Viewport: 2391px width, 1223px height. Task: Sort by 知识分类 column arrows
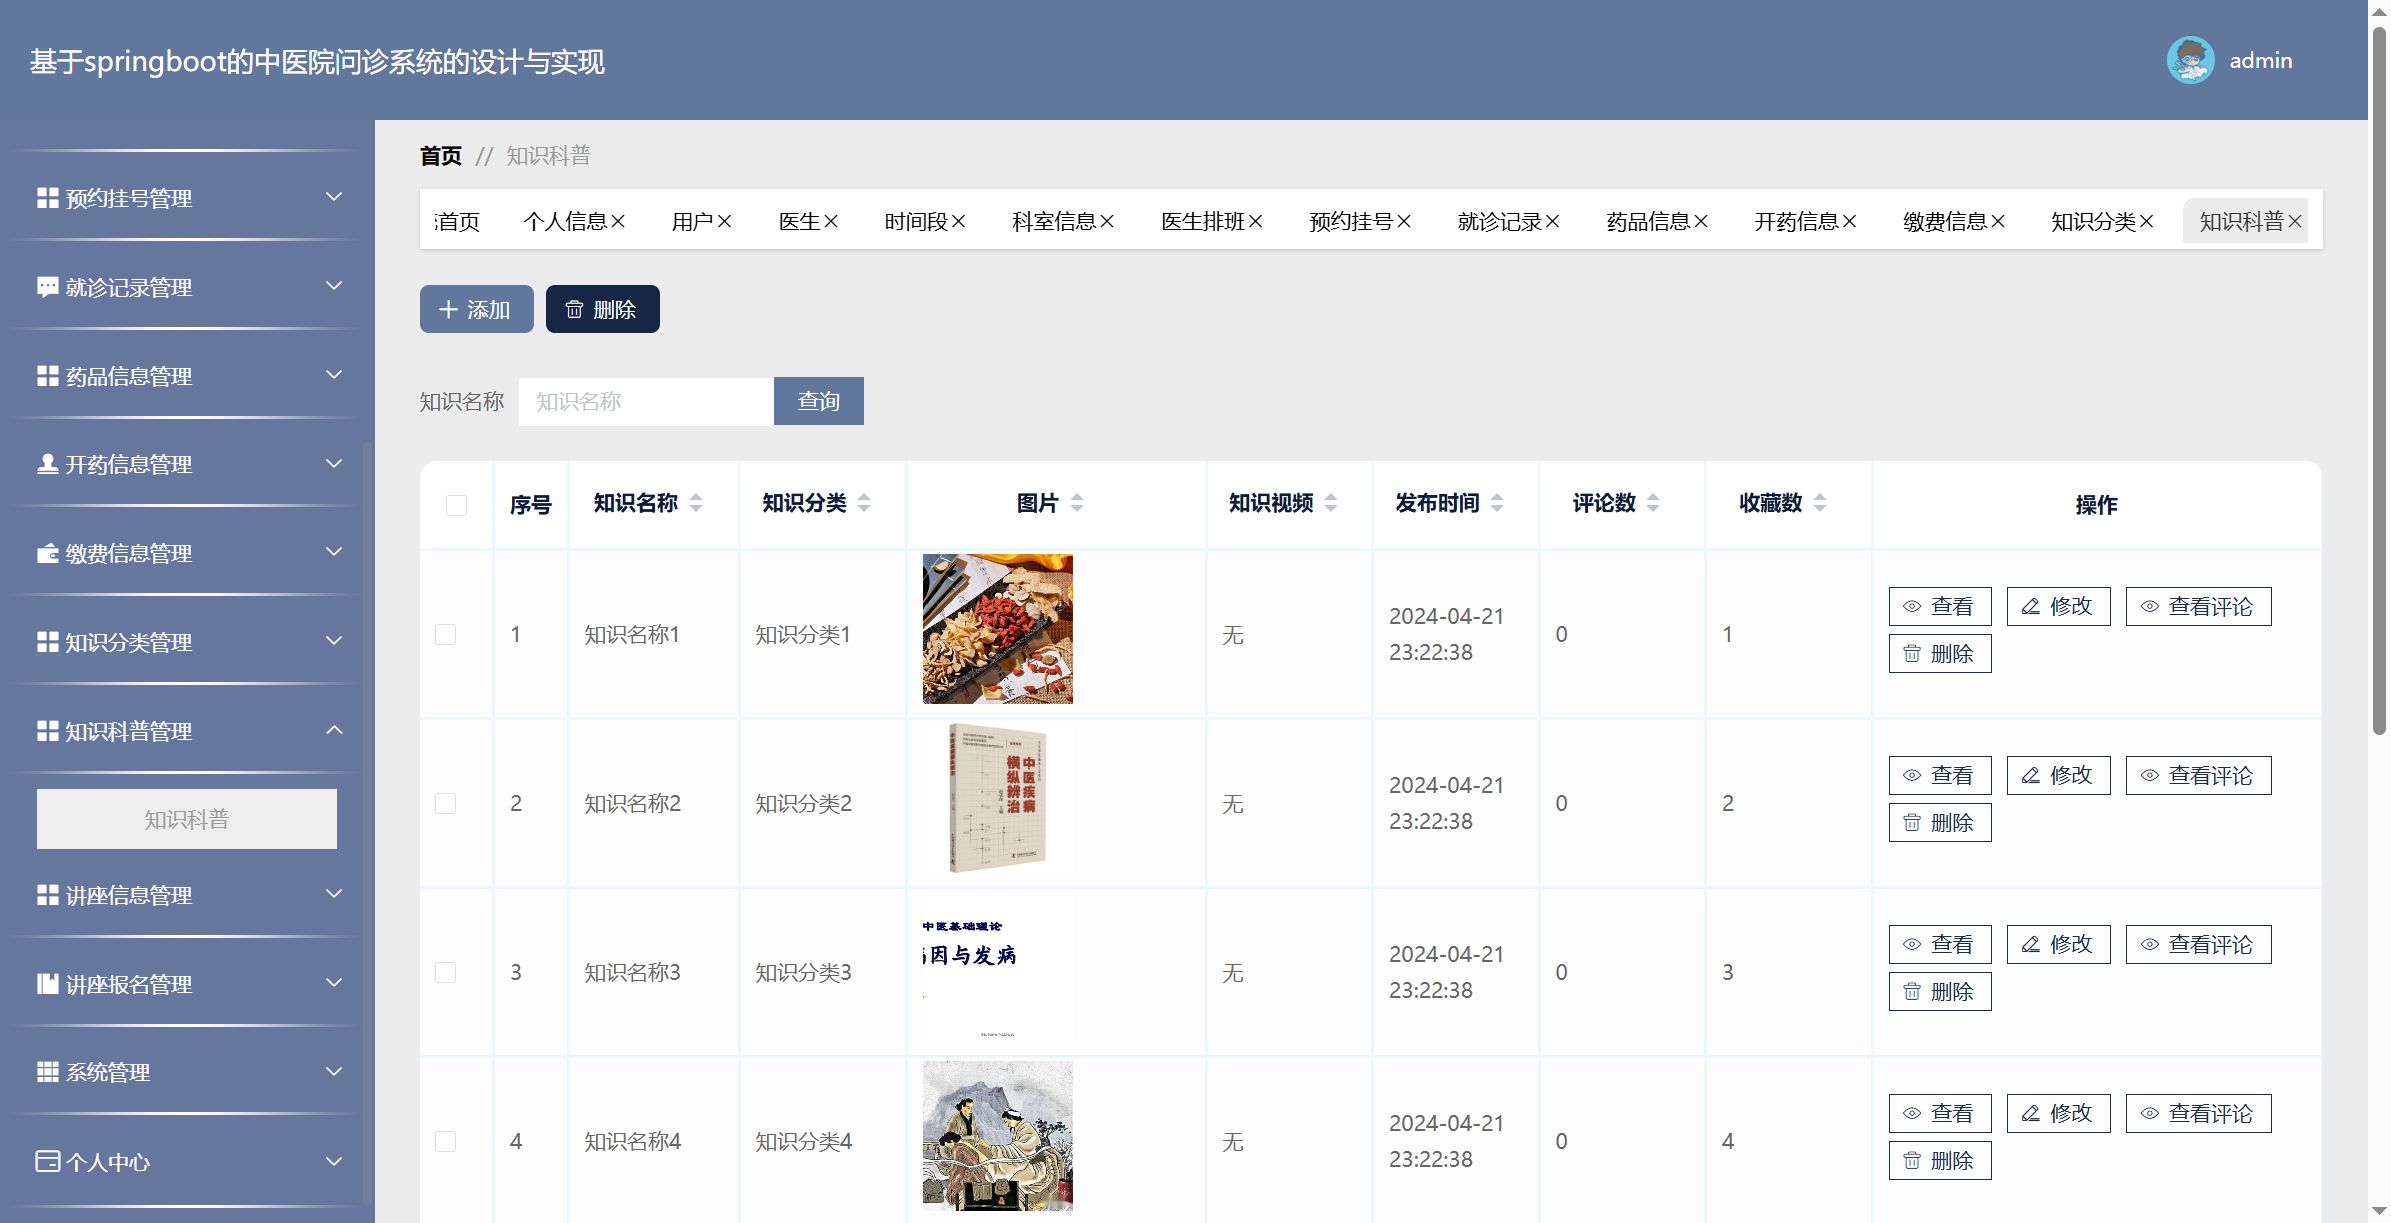(864, 503)
